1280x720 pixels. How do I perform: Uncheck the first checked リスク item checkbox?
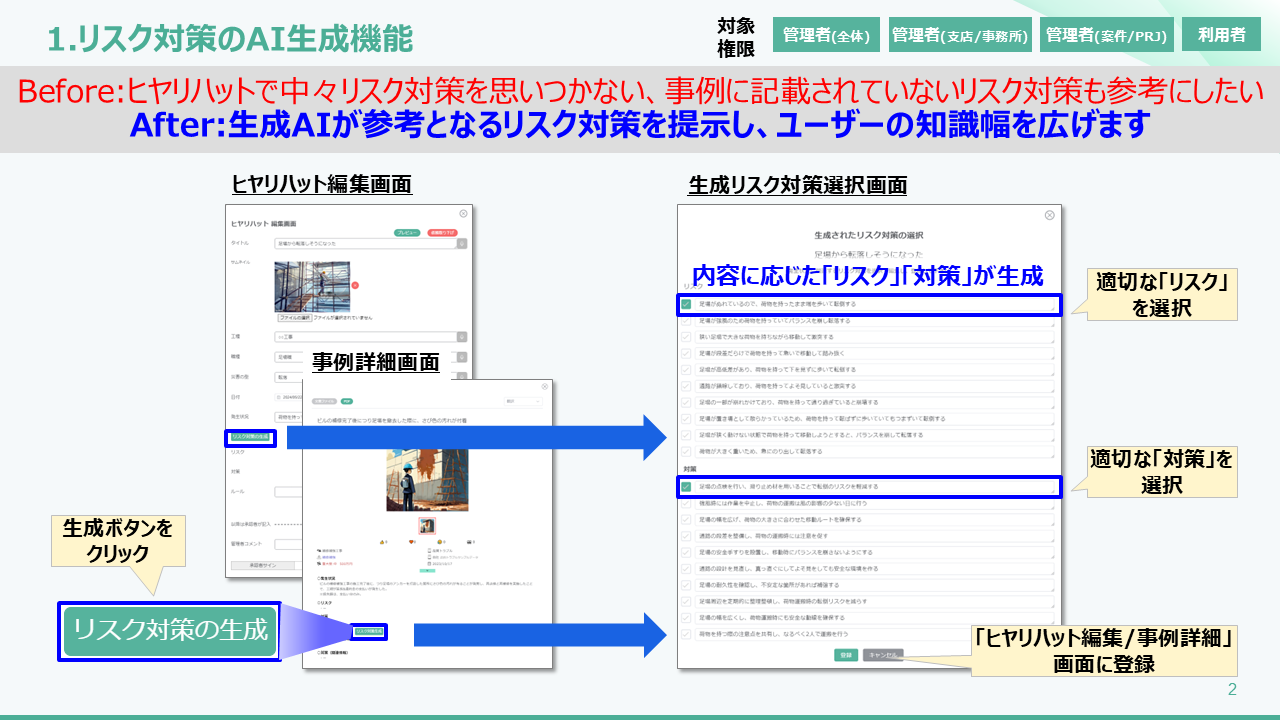(x=686, y=304)
